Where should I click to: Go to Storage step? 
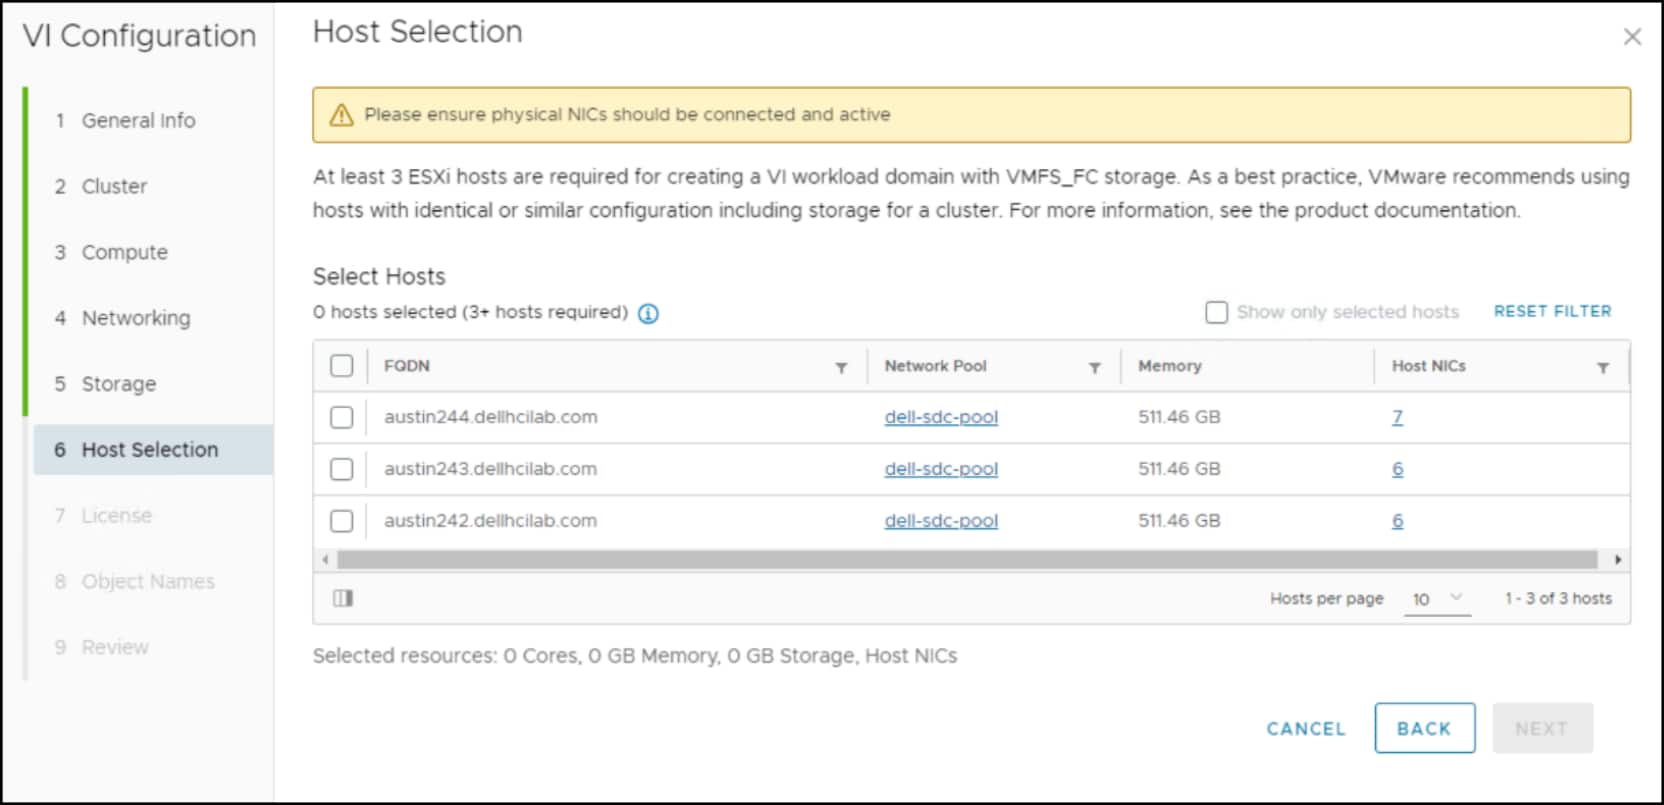tap(105, 384)
